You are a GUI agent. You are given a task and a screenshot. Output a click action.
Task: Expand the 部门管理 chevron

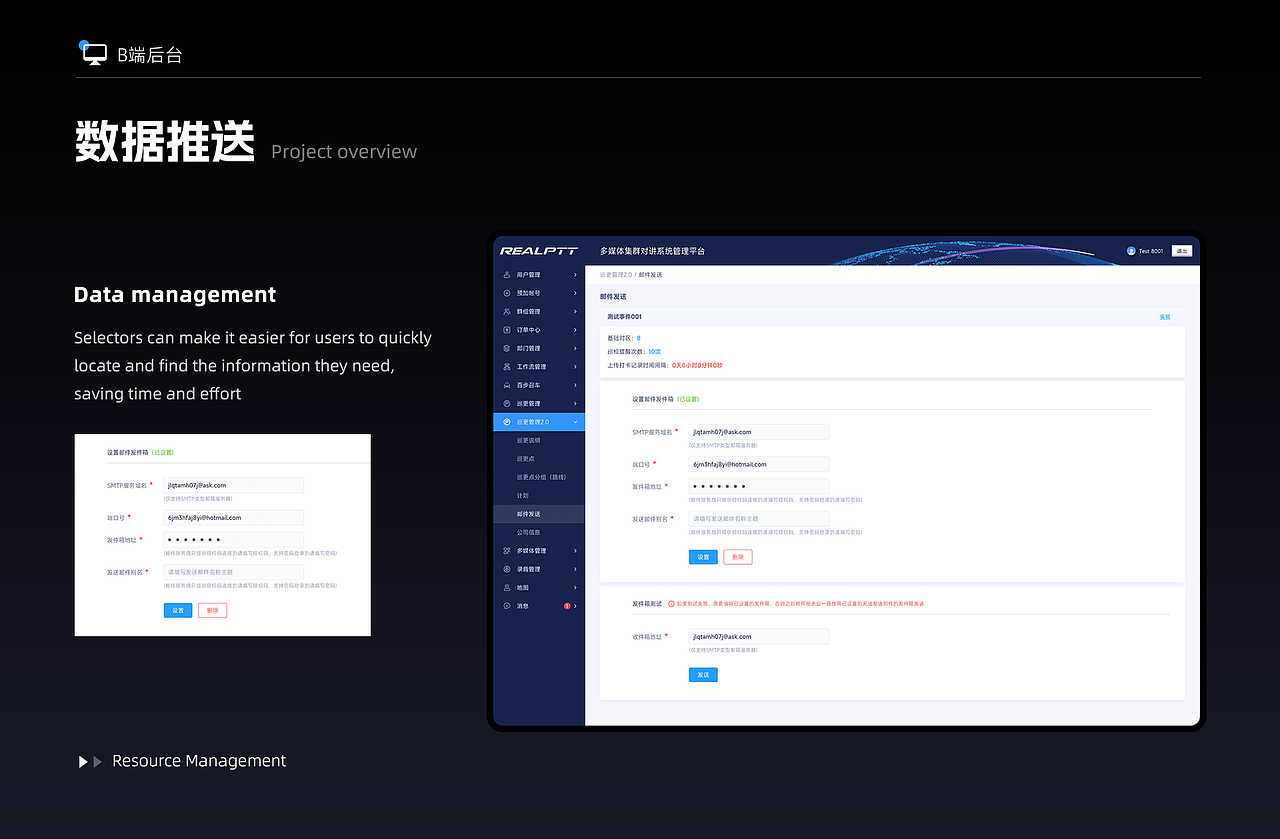[575, 348]
